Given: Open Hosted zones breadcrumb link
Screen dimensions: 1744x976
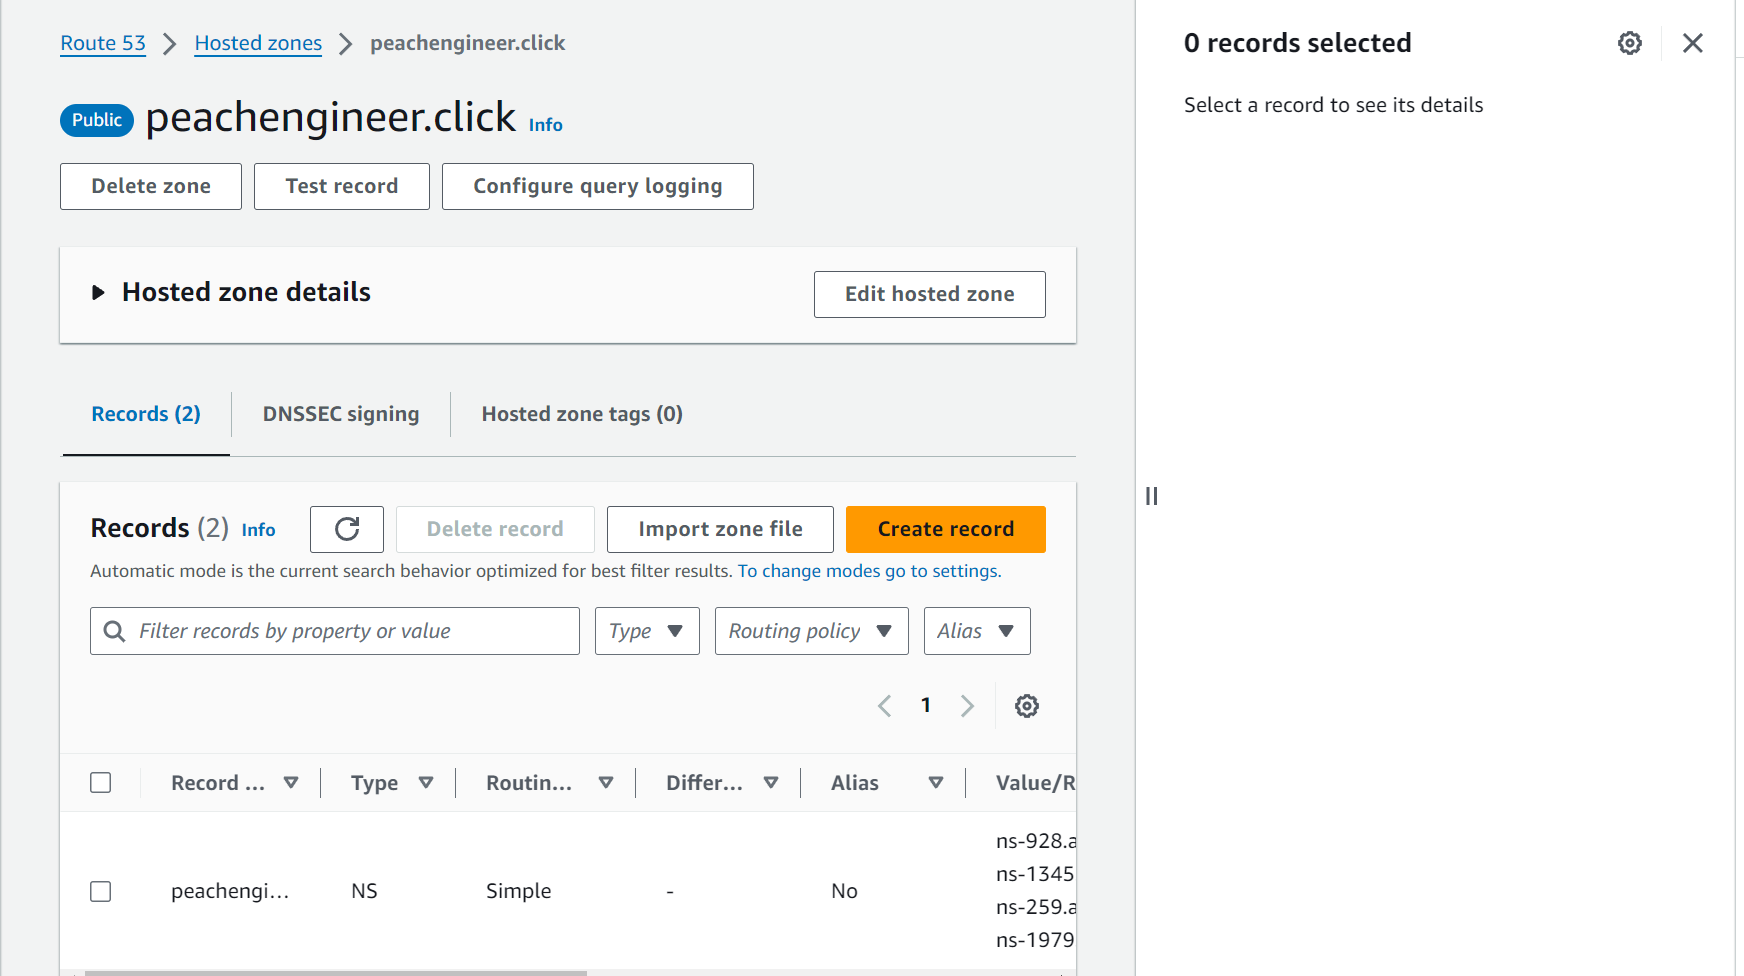Looking at the screenshot, I should point(258,43).
